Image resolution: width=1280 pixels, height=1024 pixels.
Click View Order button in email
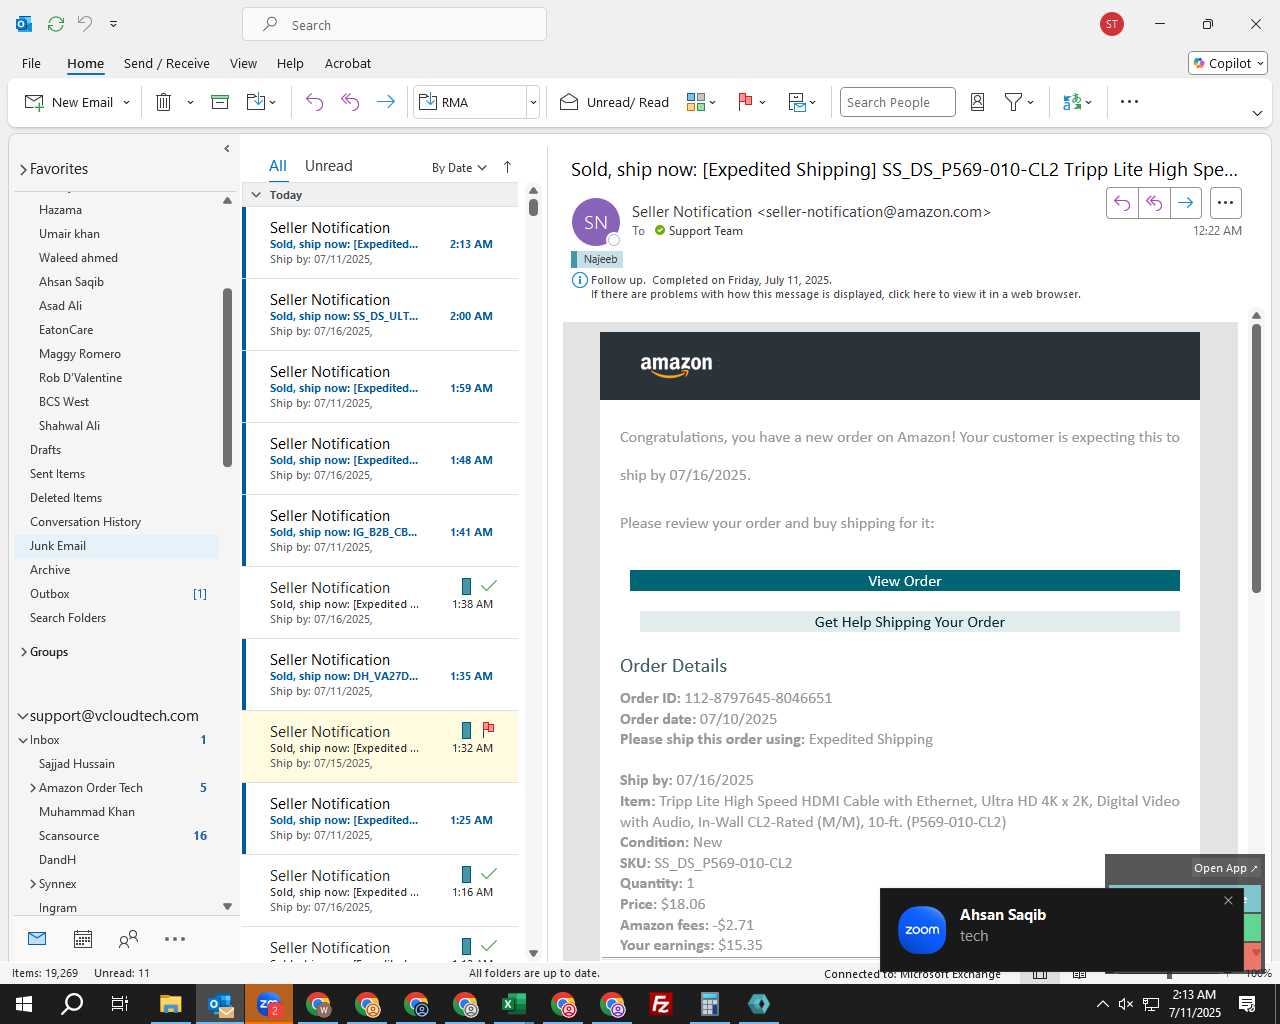905,581
